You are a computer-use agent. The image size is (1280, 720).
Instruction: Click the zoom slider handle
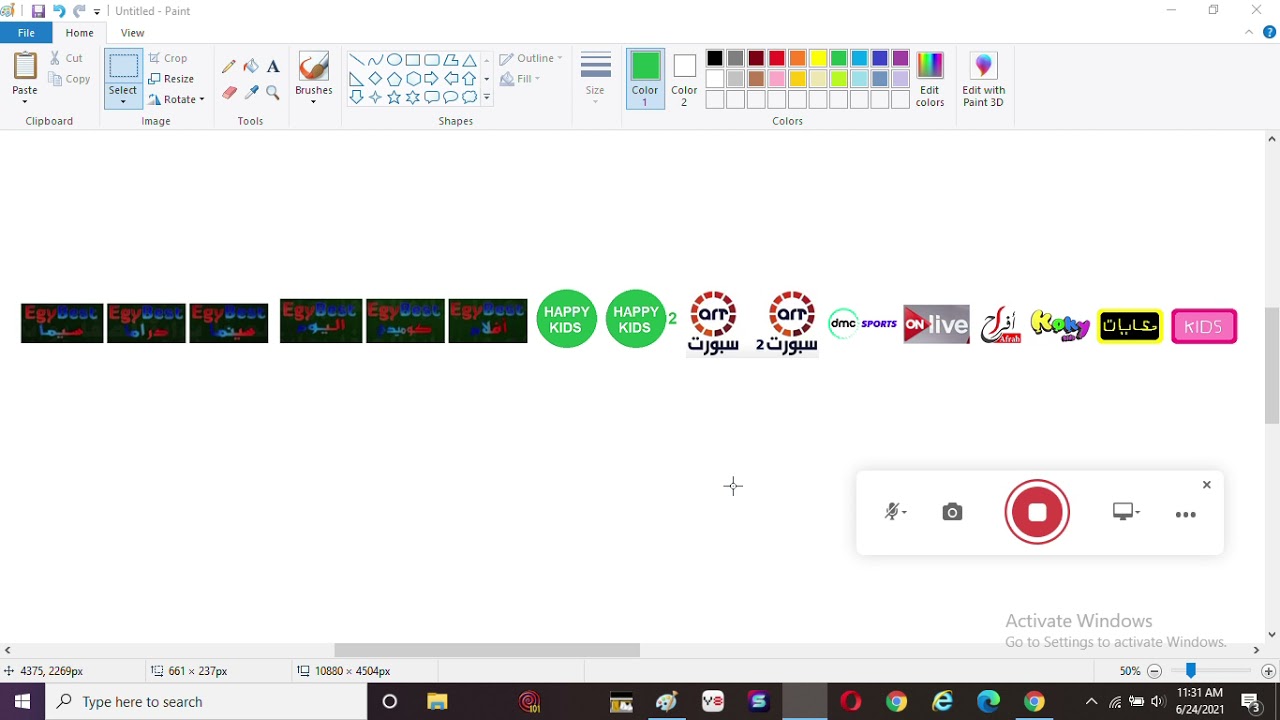[x=1190, y=671]
